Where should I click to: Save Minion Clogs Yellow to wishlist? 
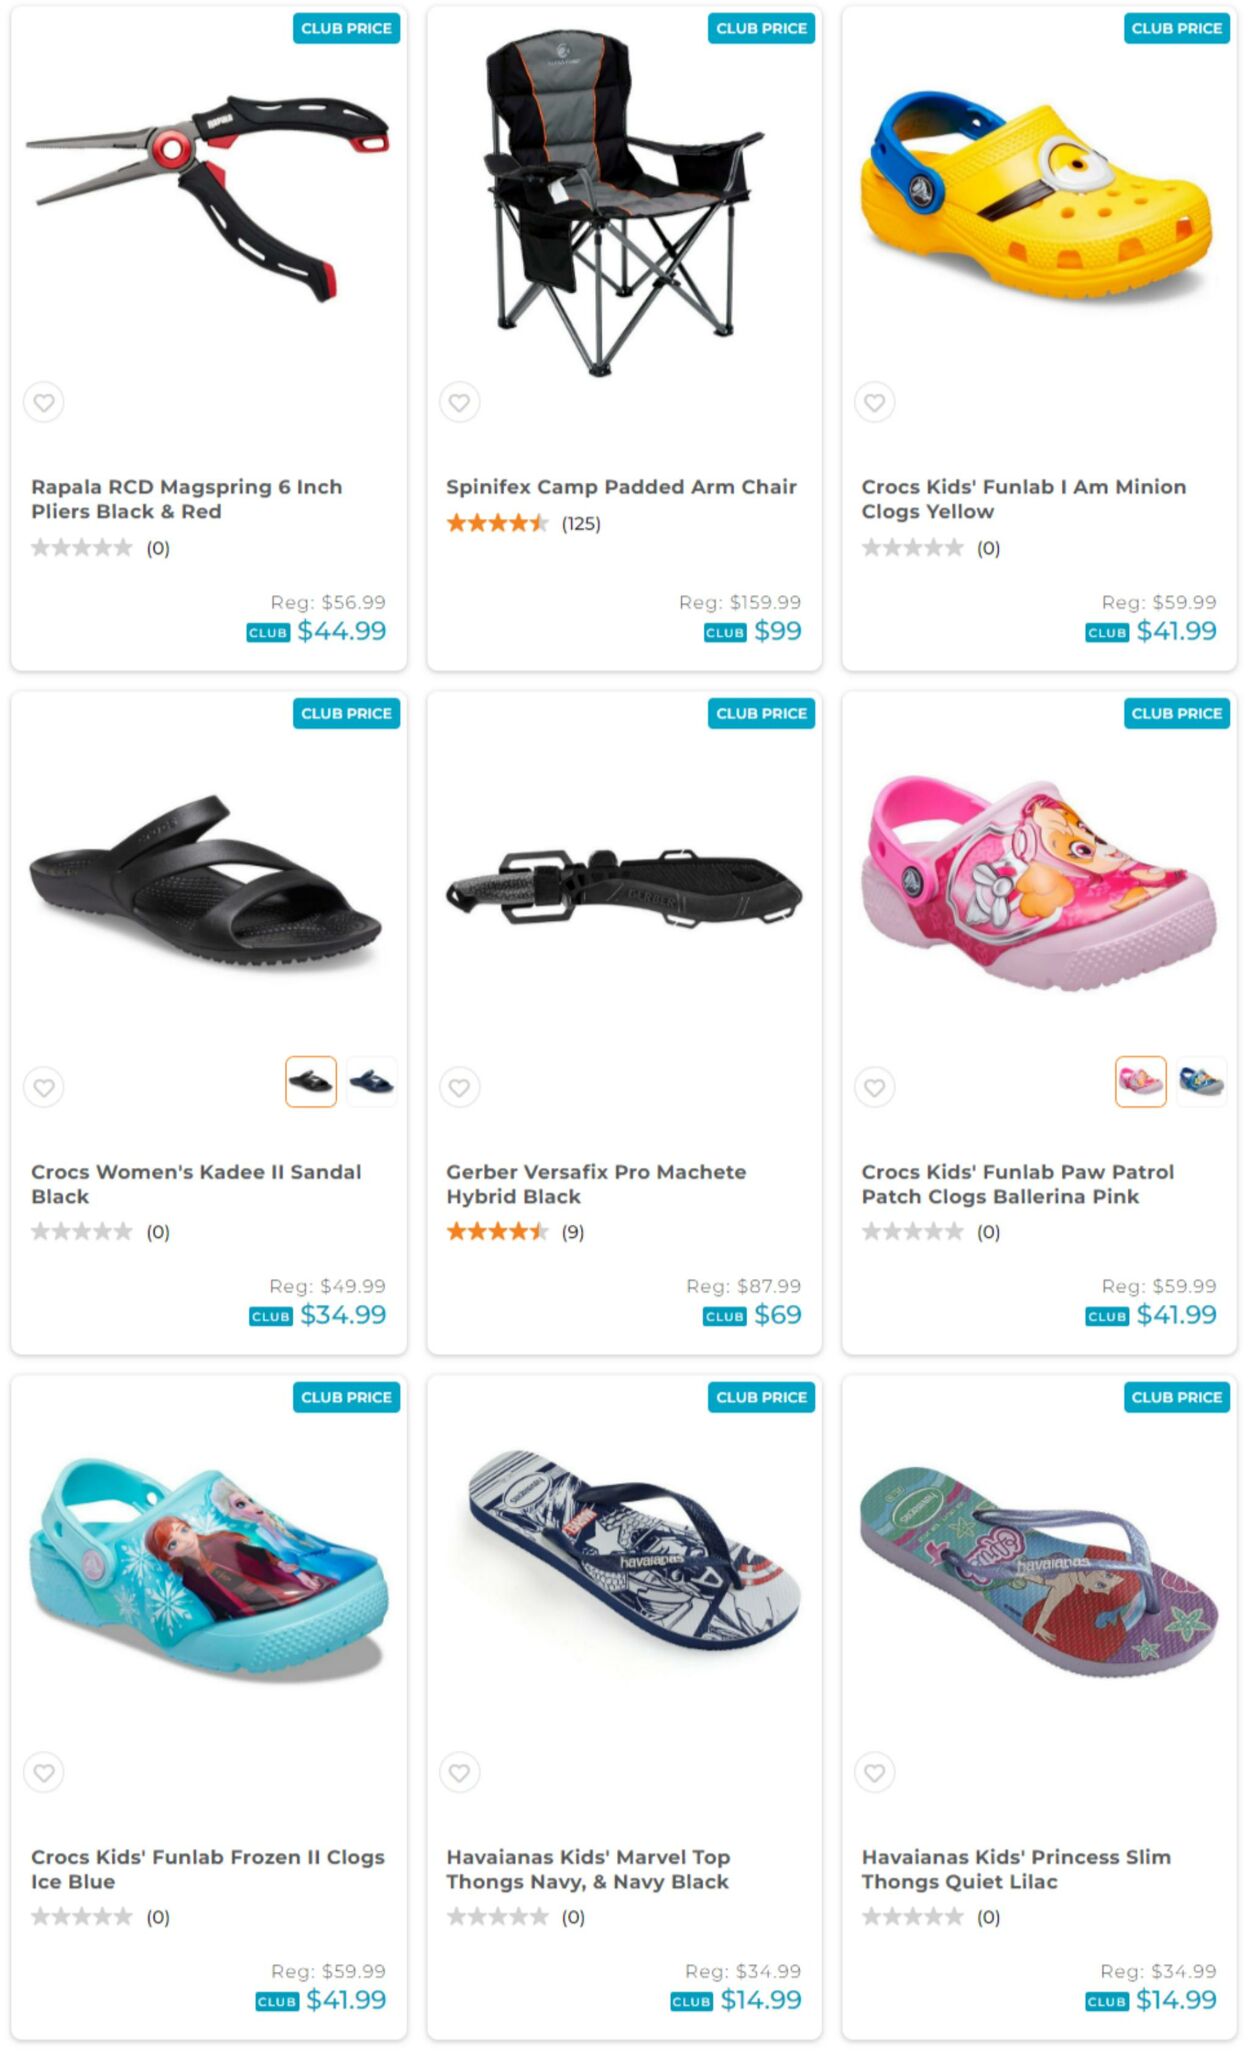tap(874, 403)
